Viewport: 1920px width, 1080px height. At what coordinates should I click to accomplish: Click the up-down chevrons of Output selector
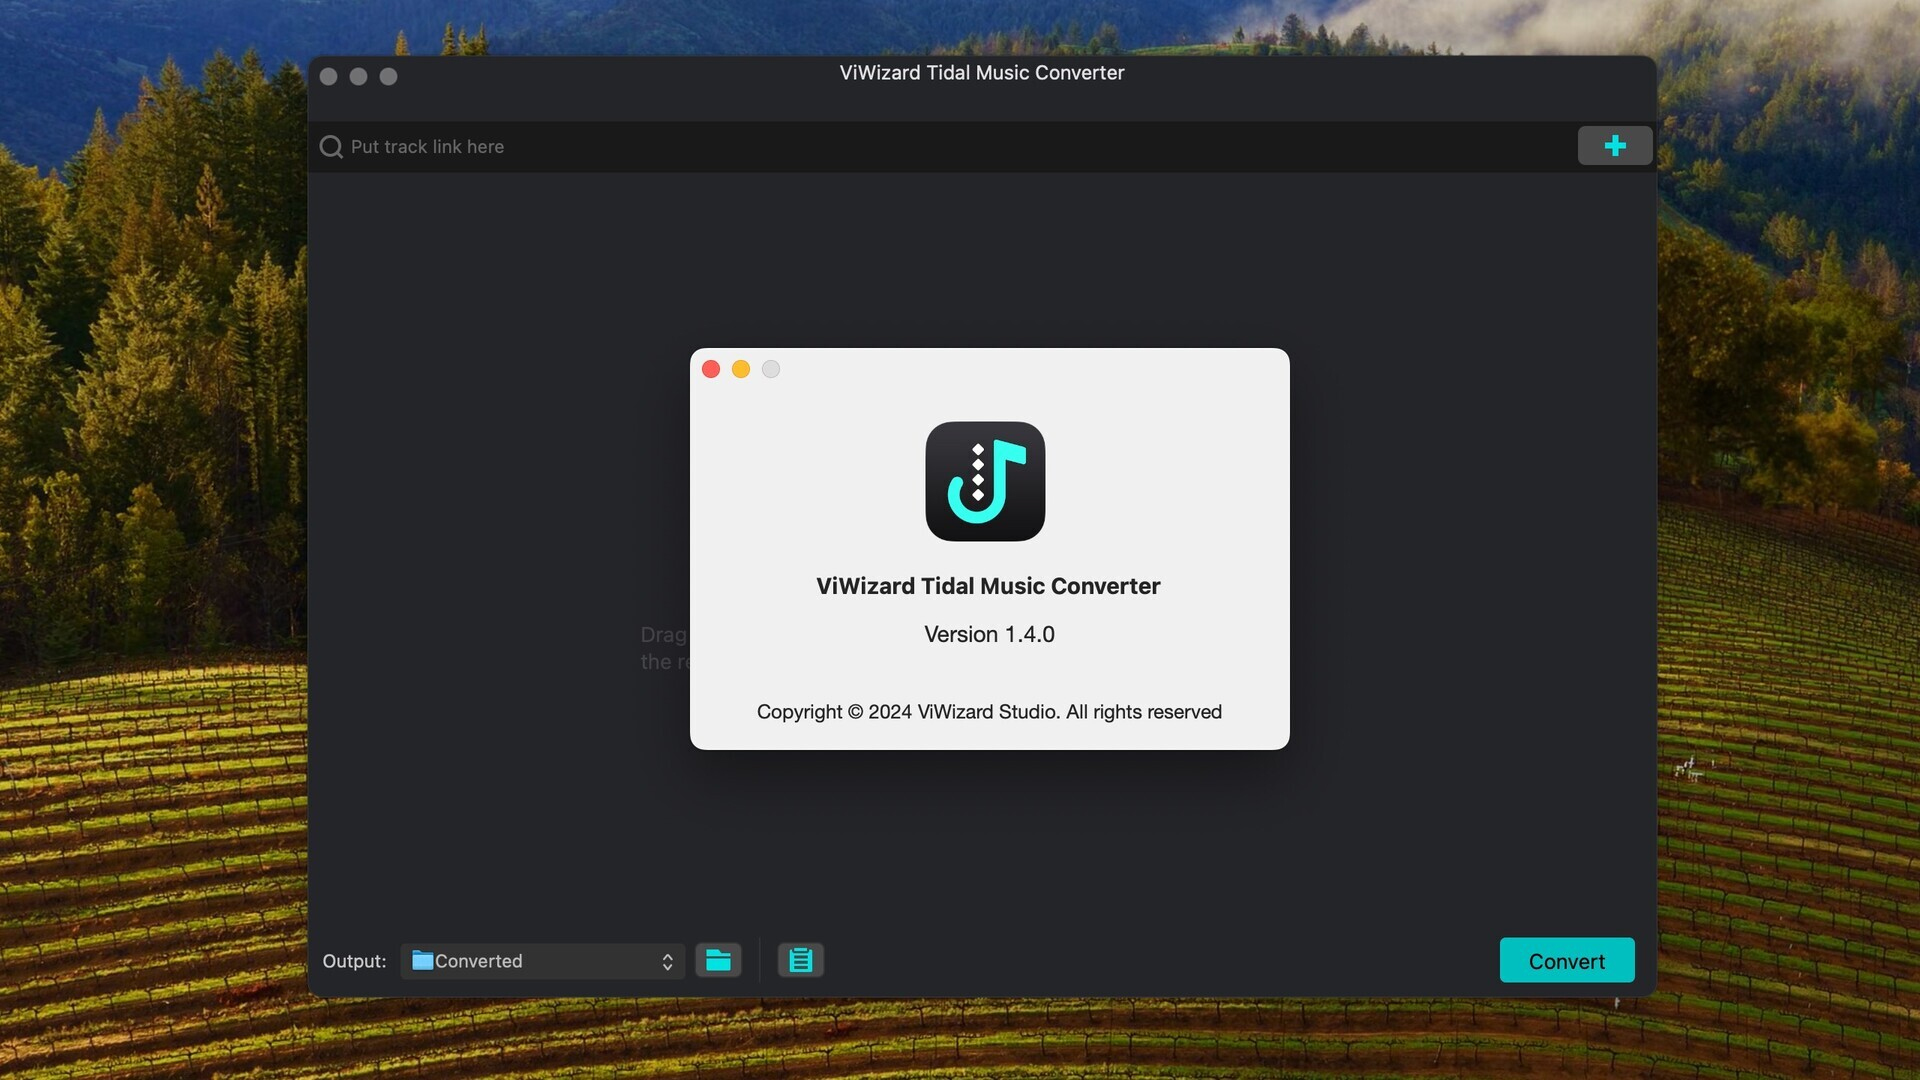coord(667,961)
